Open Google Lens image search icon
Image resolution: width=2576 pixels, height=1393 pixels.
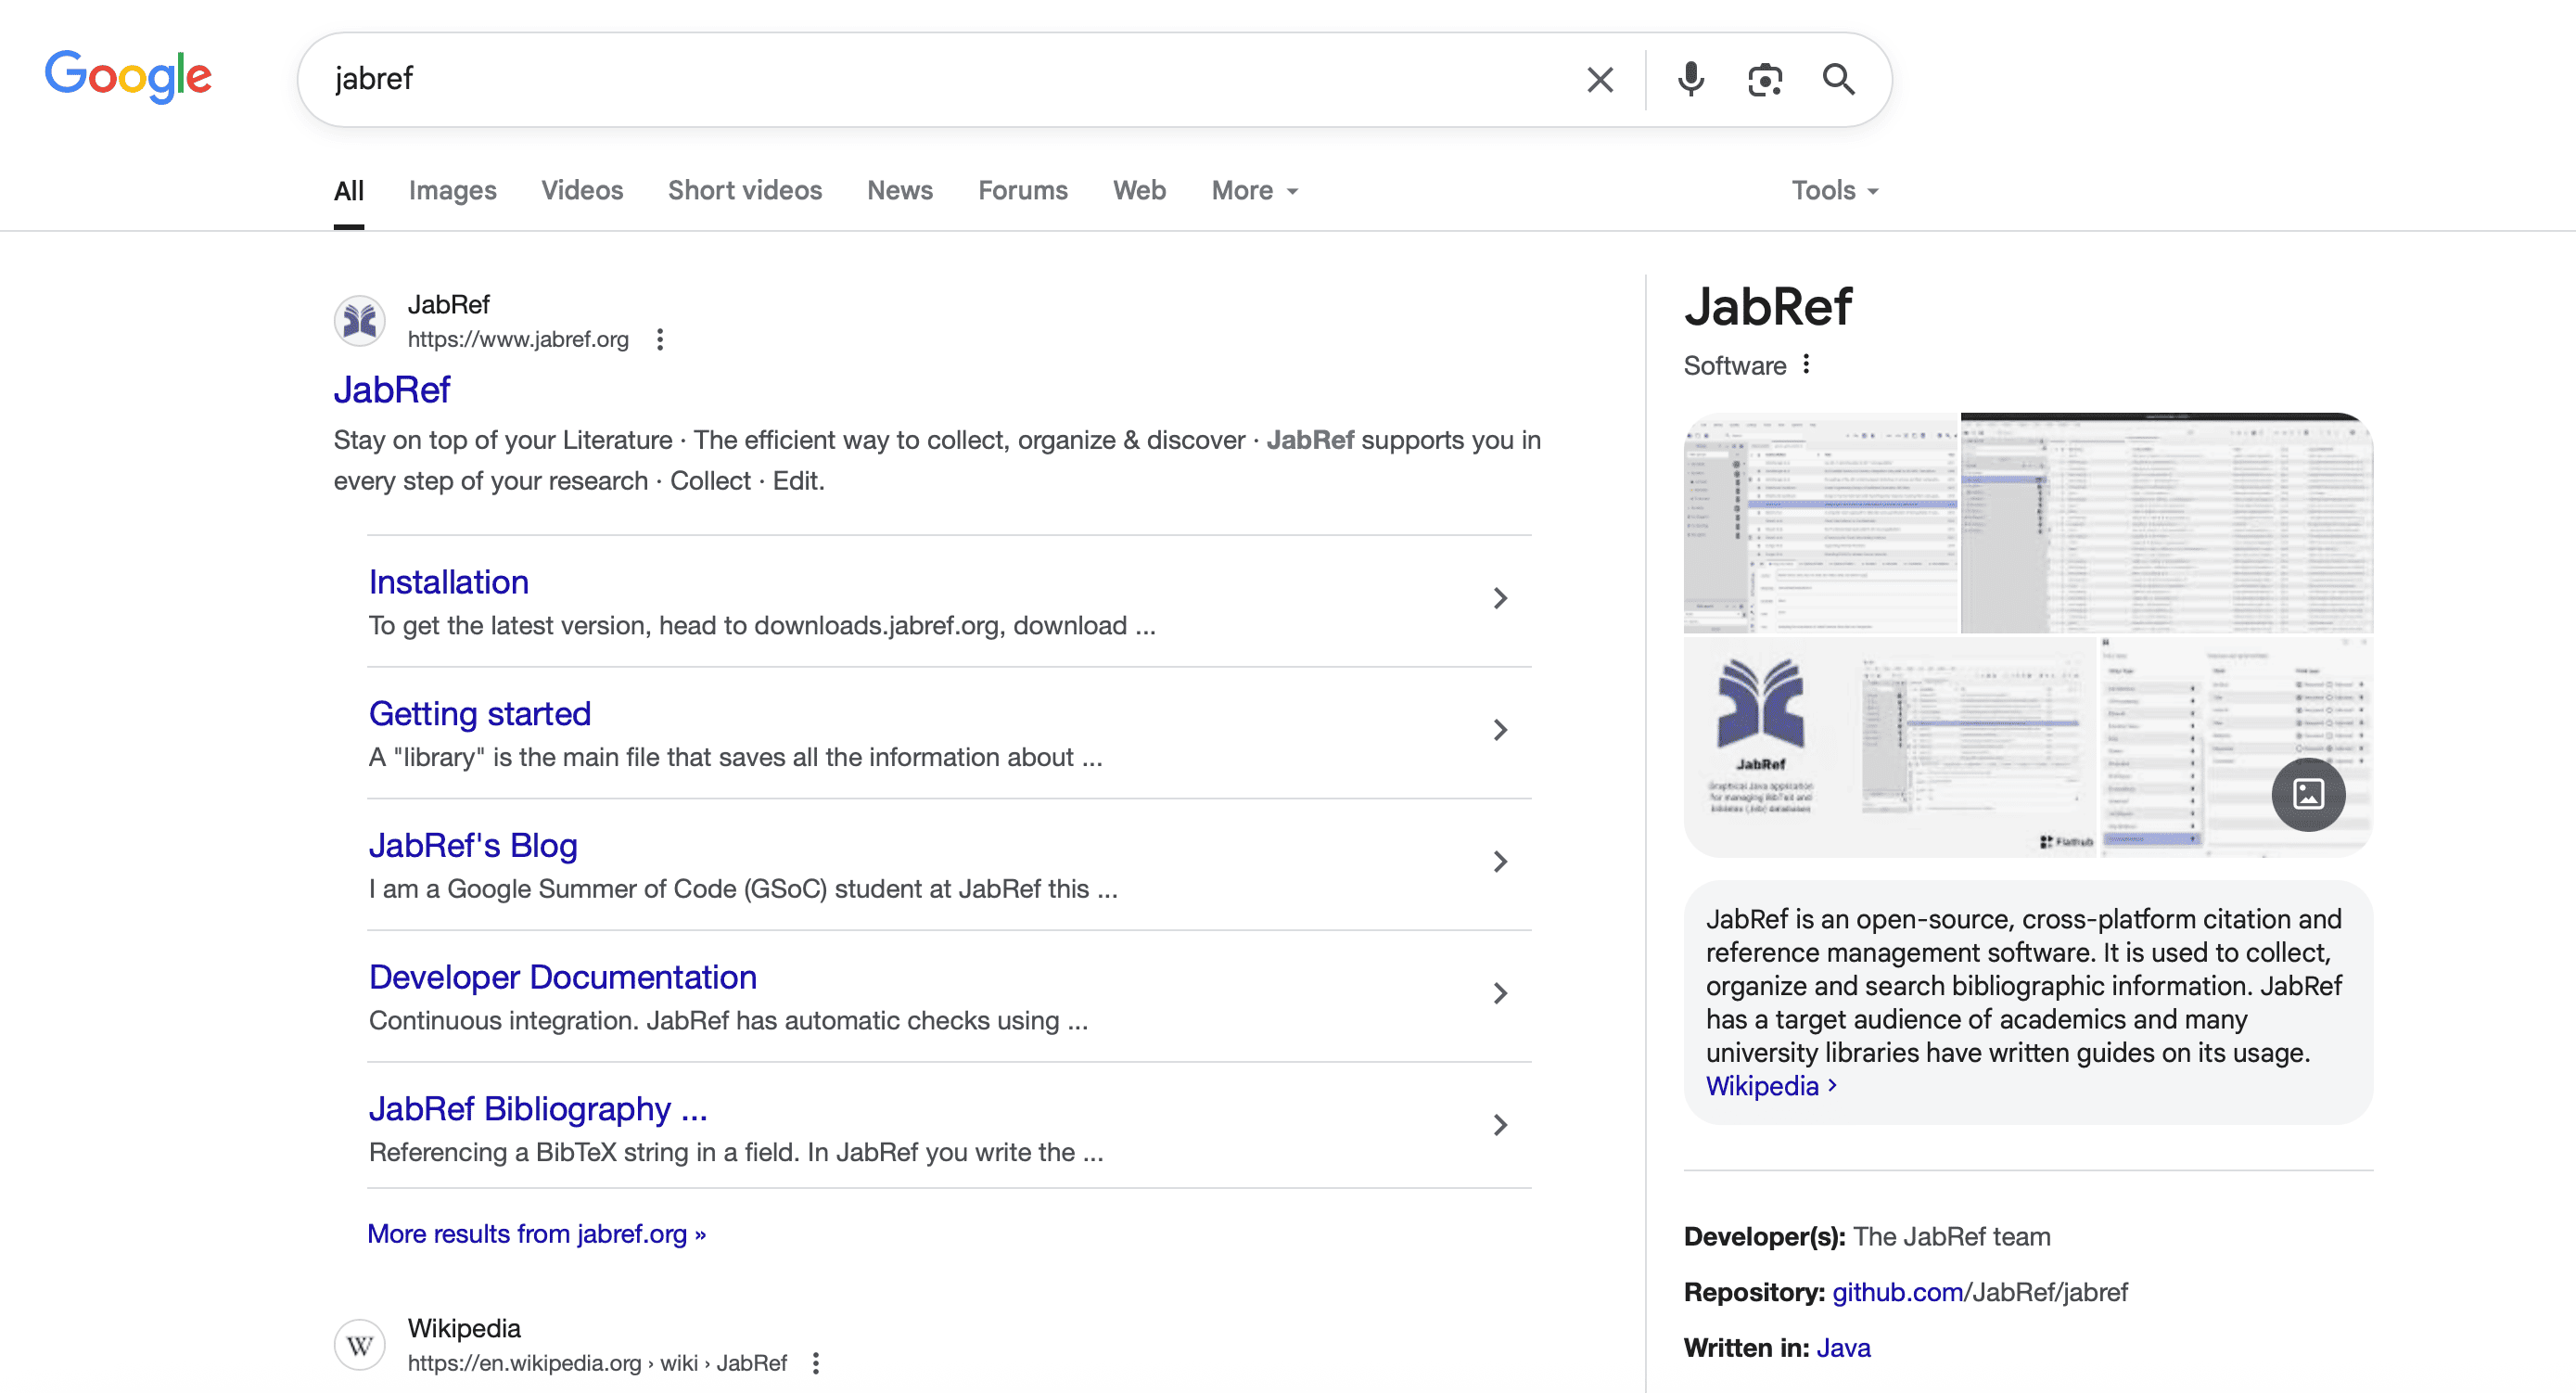[1765, 80]
